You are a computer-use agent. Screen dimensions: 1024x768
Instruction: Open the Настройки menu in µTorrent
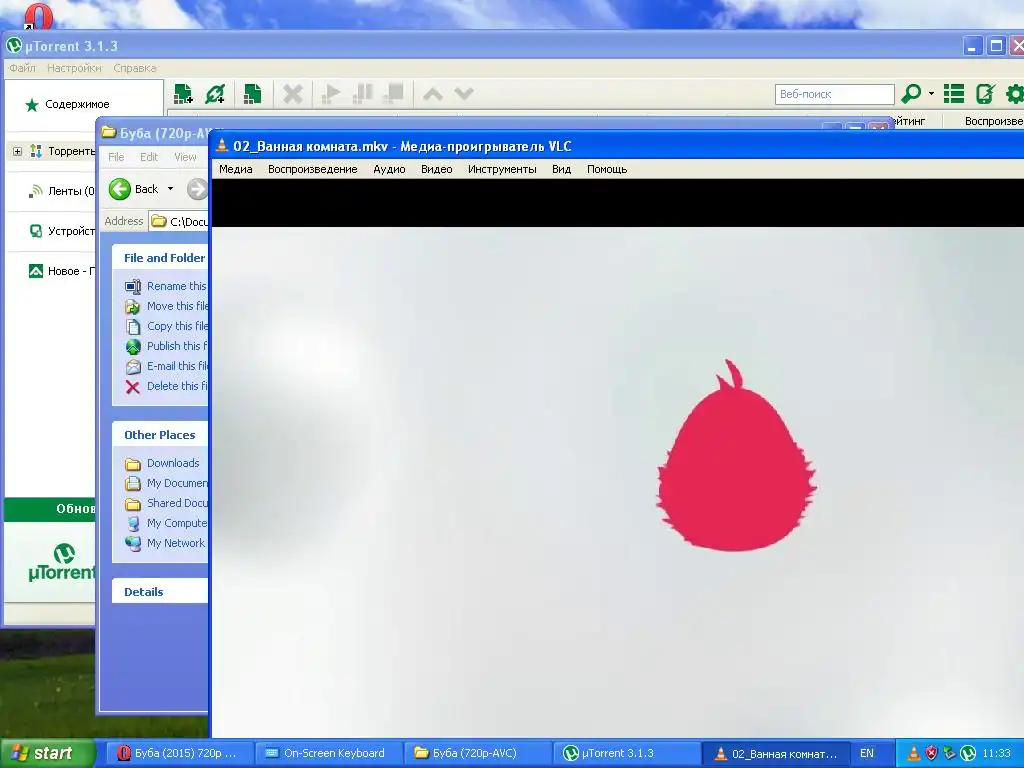74,68
